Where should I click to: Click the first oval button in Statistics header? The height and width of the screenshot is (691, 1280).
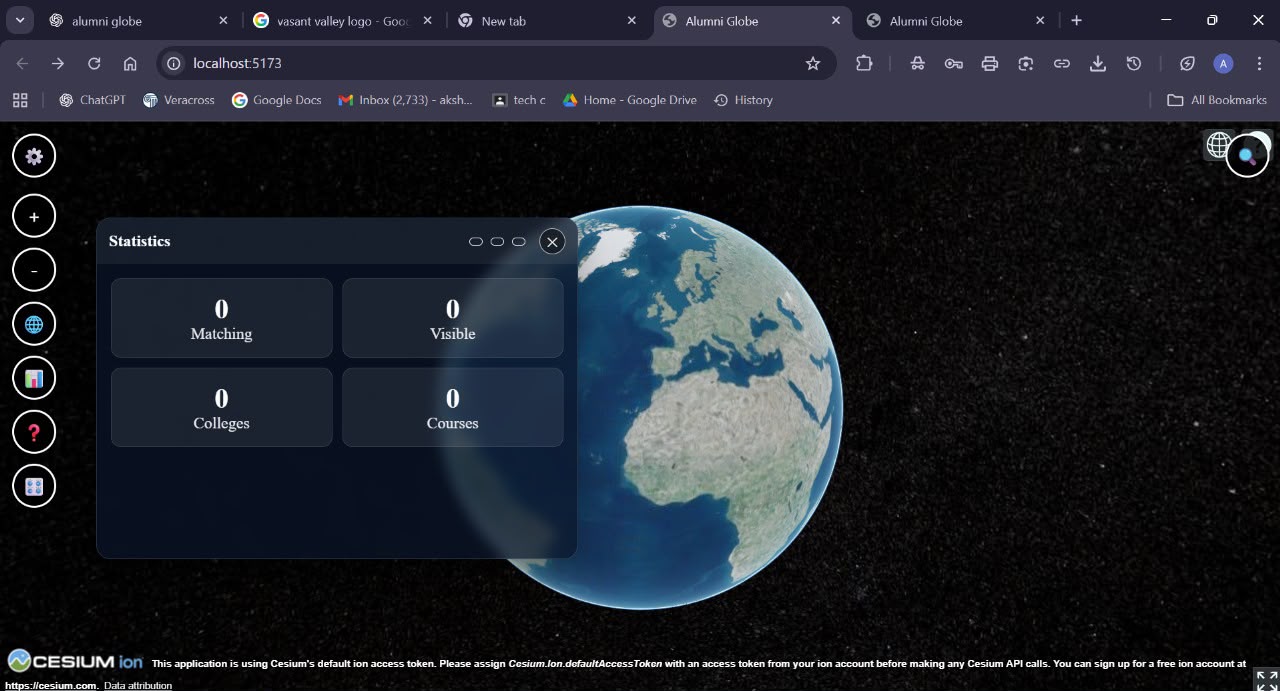(476, 242)
